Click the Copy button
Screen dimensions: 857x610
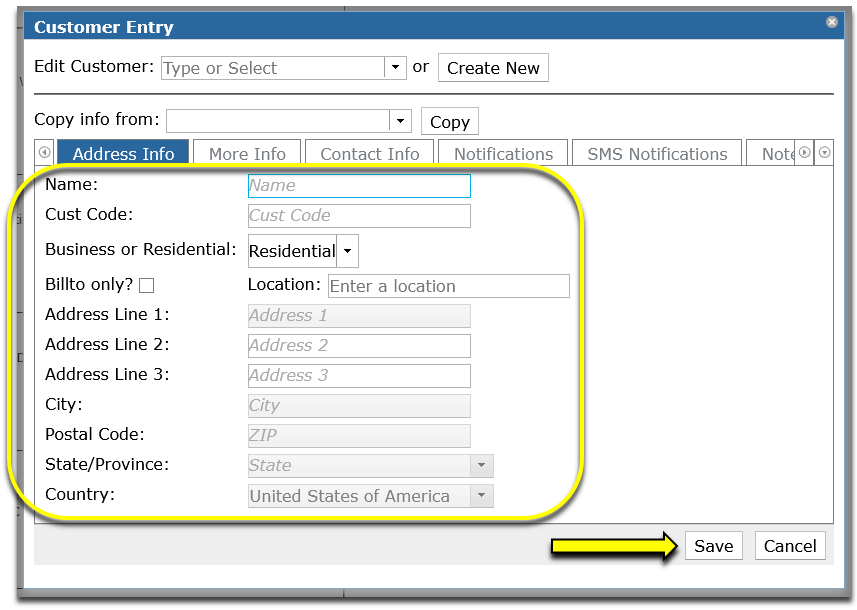(x=450, y=121)
